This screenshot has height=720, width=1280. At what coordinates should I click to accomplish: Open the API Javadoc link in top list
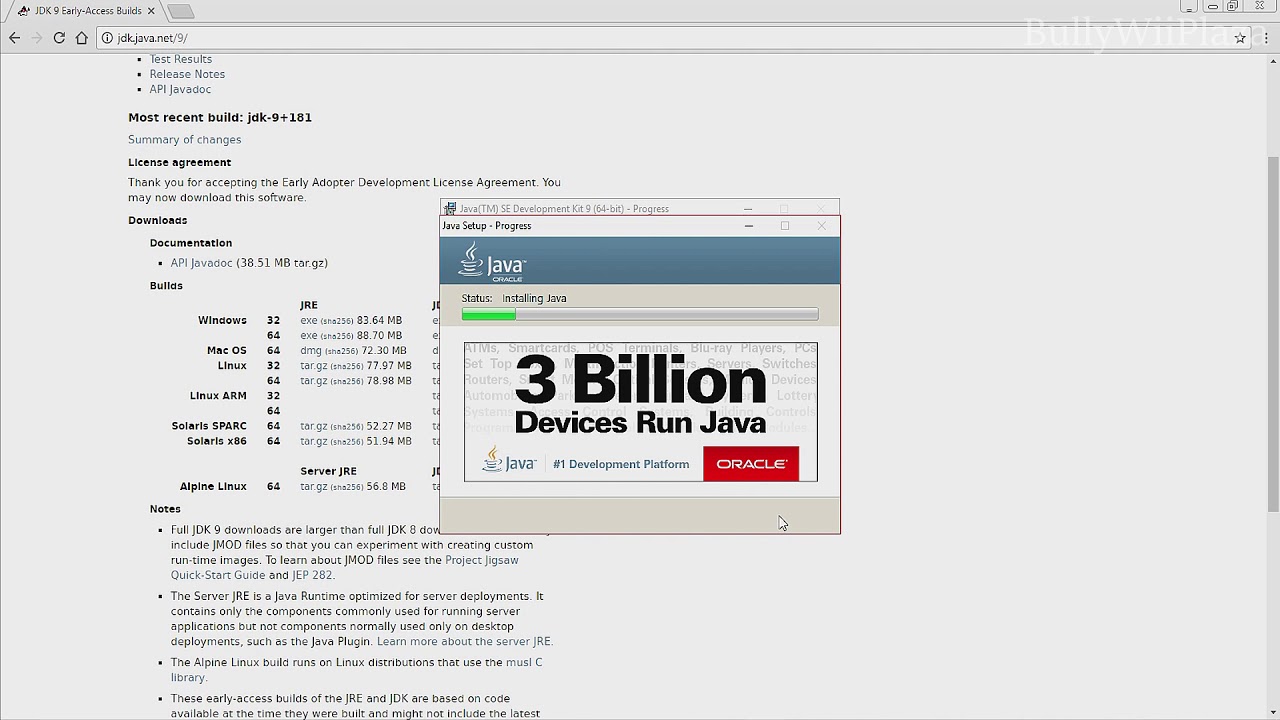pos(180,89)
